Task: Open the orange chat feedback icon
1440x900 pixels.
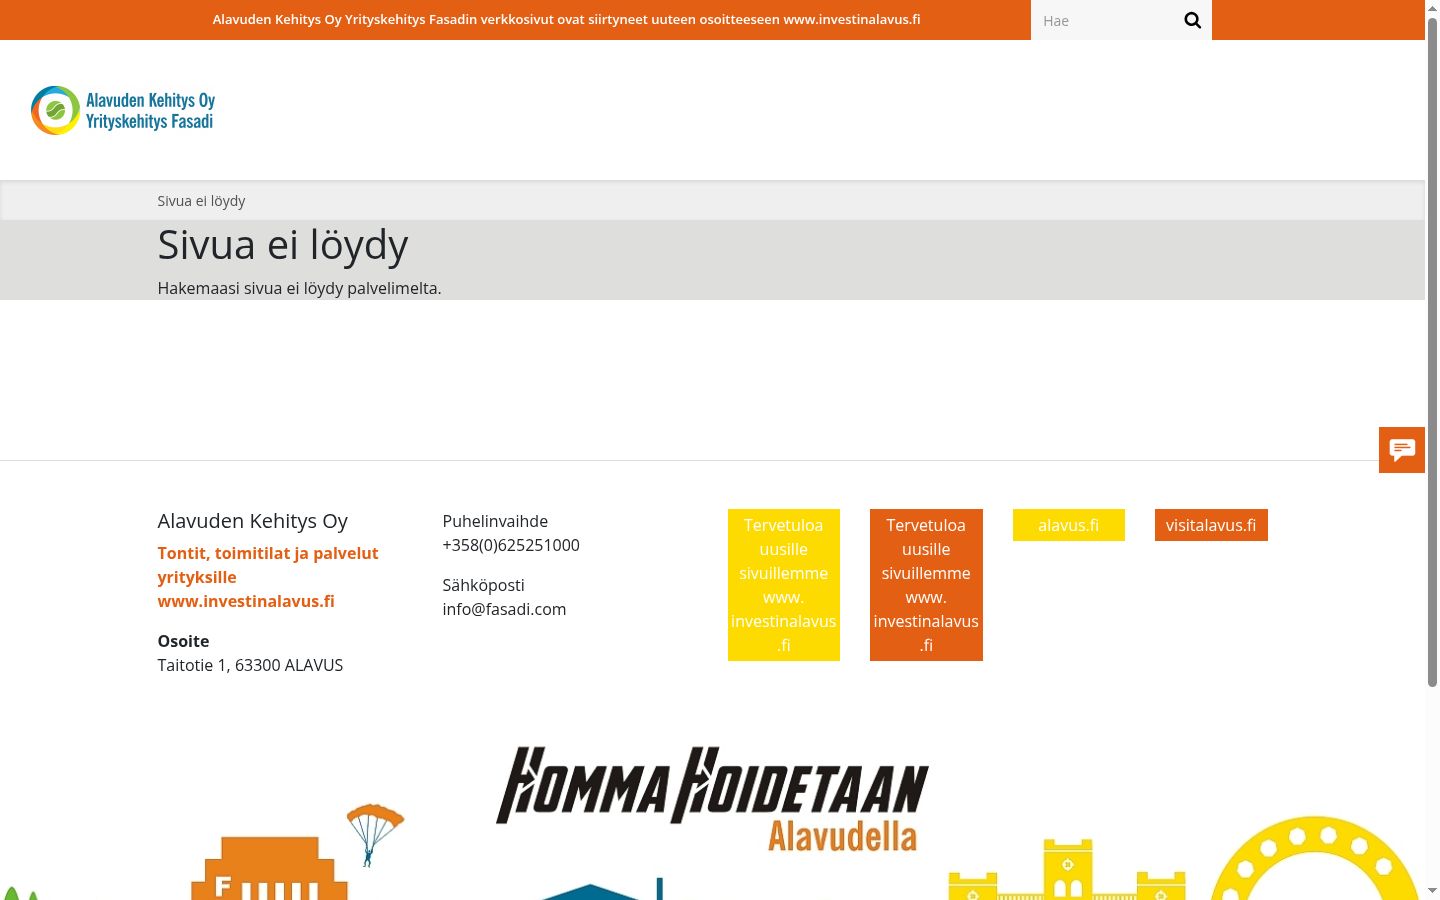Action: [x=1402, y=450]
